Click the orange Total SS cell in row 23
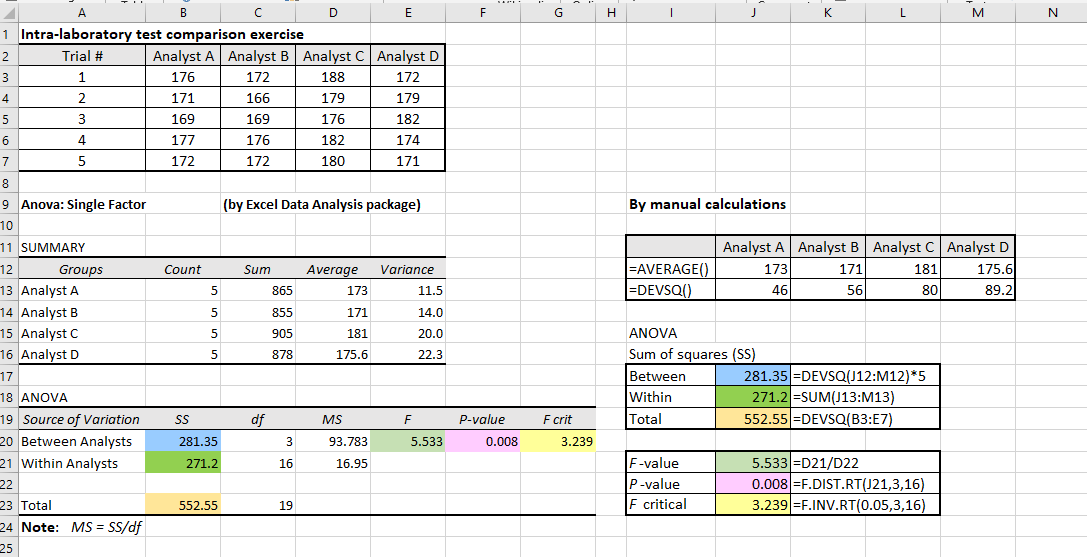 [x=183, y=505]
